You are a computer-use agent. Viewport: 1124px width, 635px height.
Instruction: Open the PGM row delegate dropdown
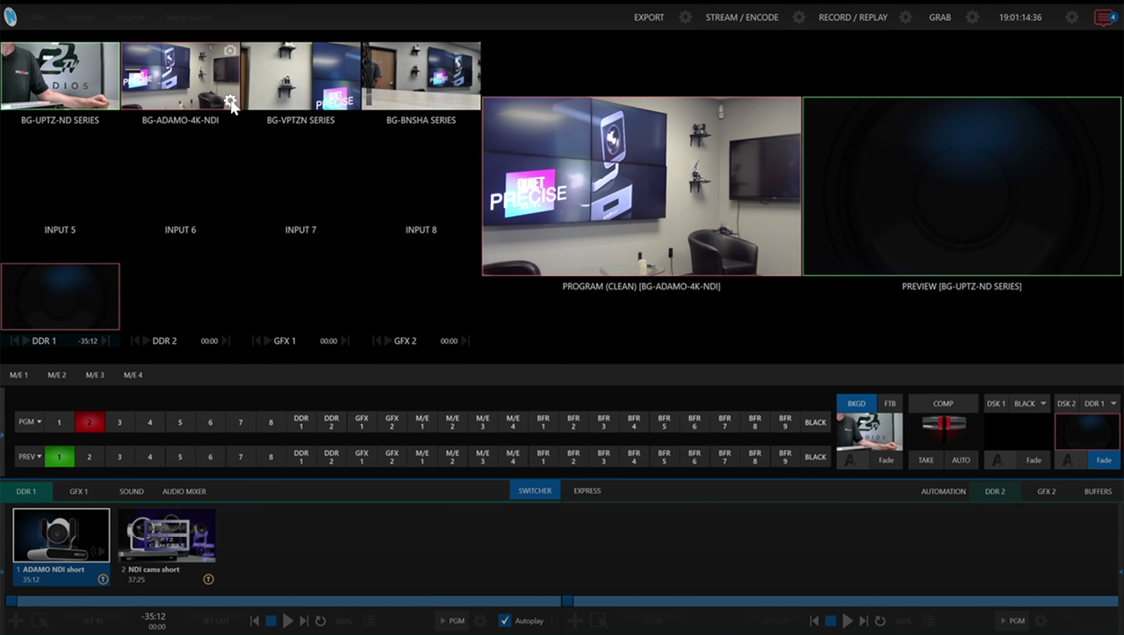[x=29, y=422]
